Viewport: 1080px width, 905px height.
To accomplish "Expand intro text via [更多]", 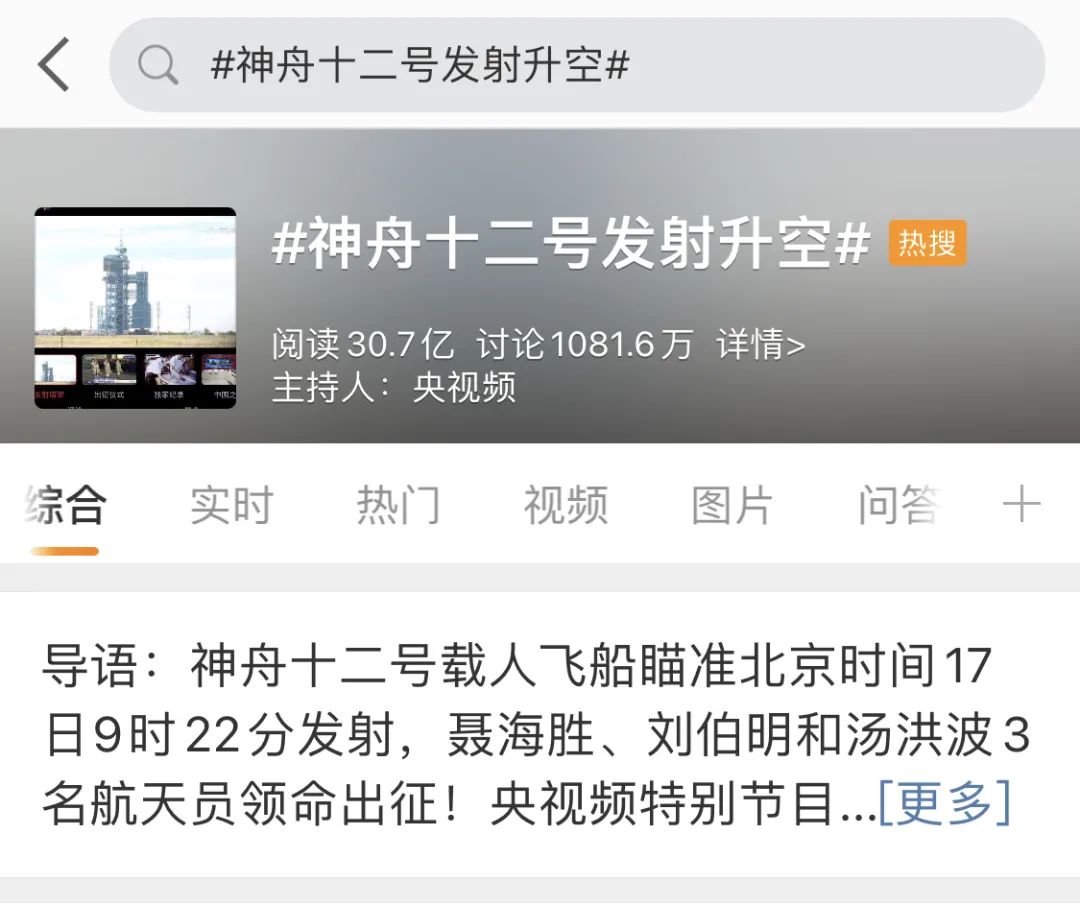I will pos(945,803).
